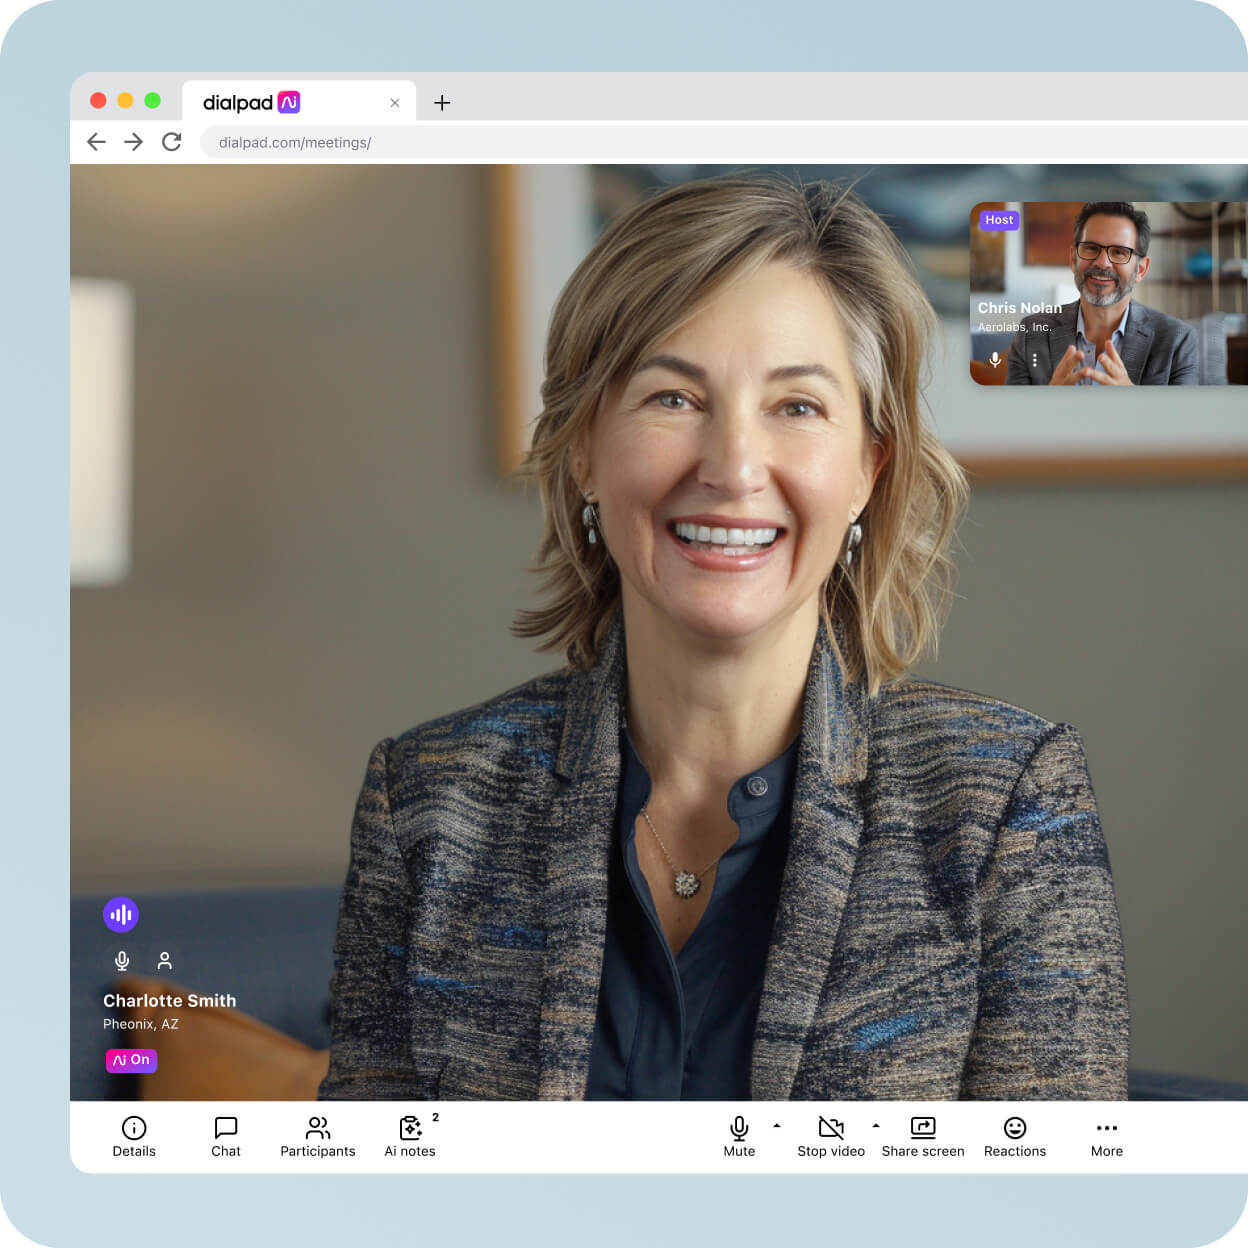The image size is (1248, 1248).
Task: Reload the current page
Action: 171,142
